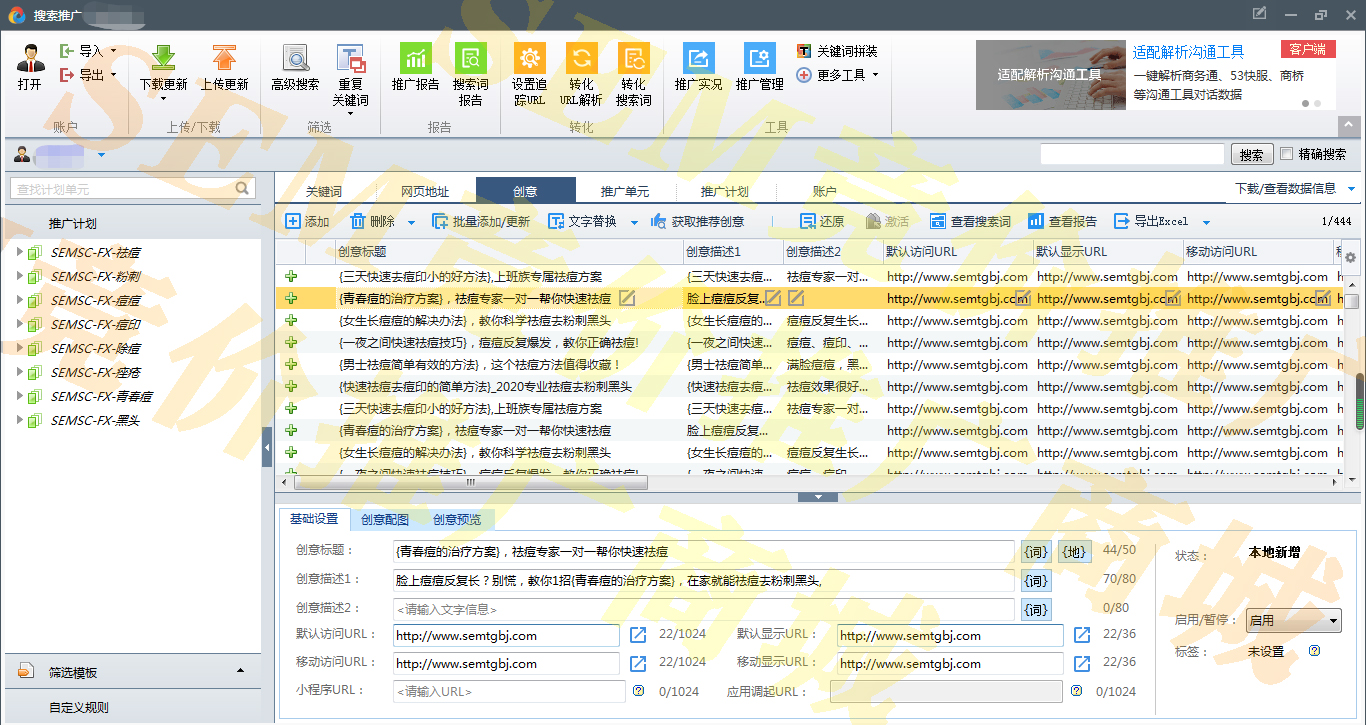
Task: Click the 下载更新 download icon
Action: [x=163, y=58]
